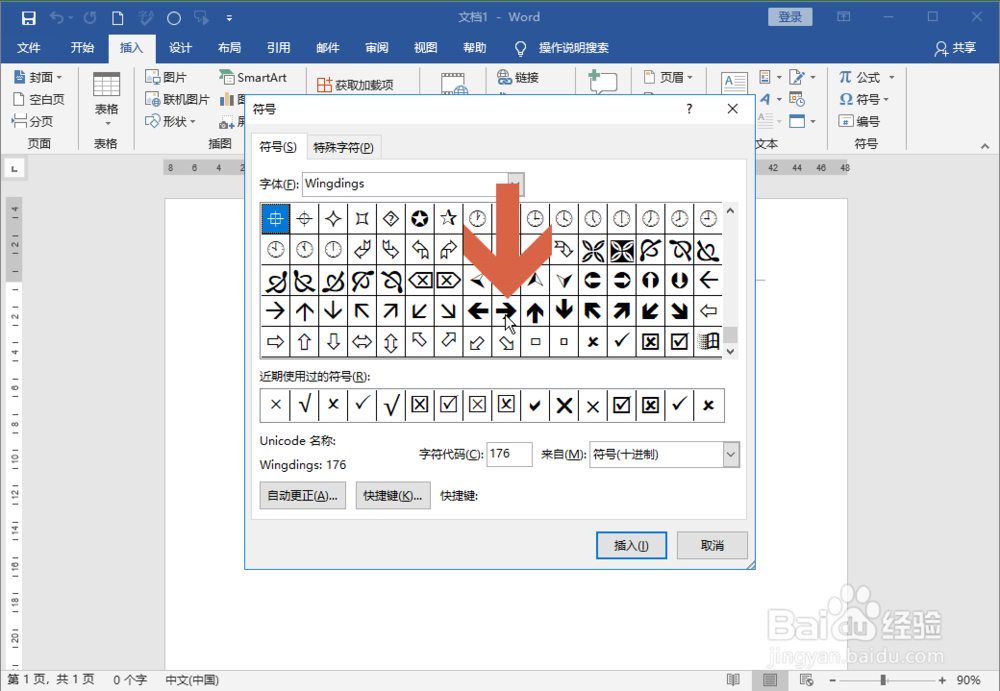Insert a blank page (空白页)
The image size is (1000, 691).
point(36,98)
